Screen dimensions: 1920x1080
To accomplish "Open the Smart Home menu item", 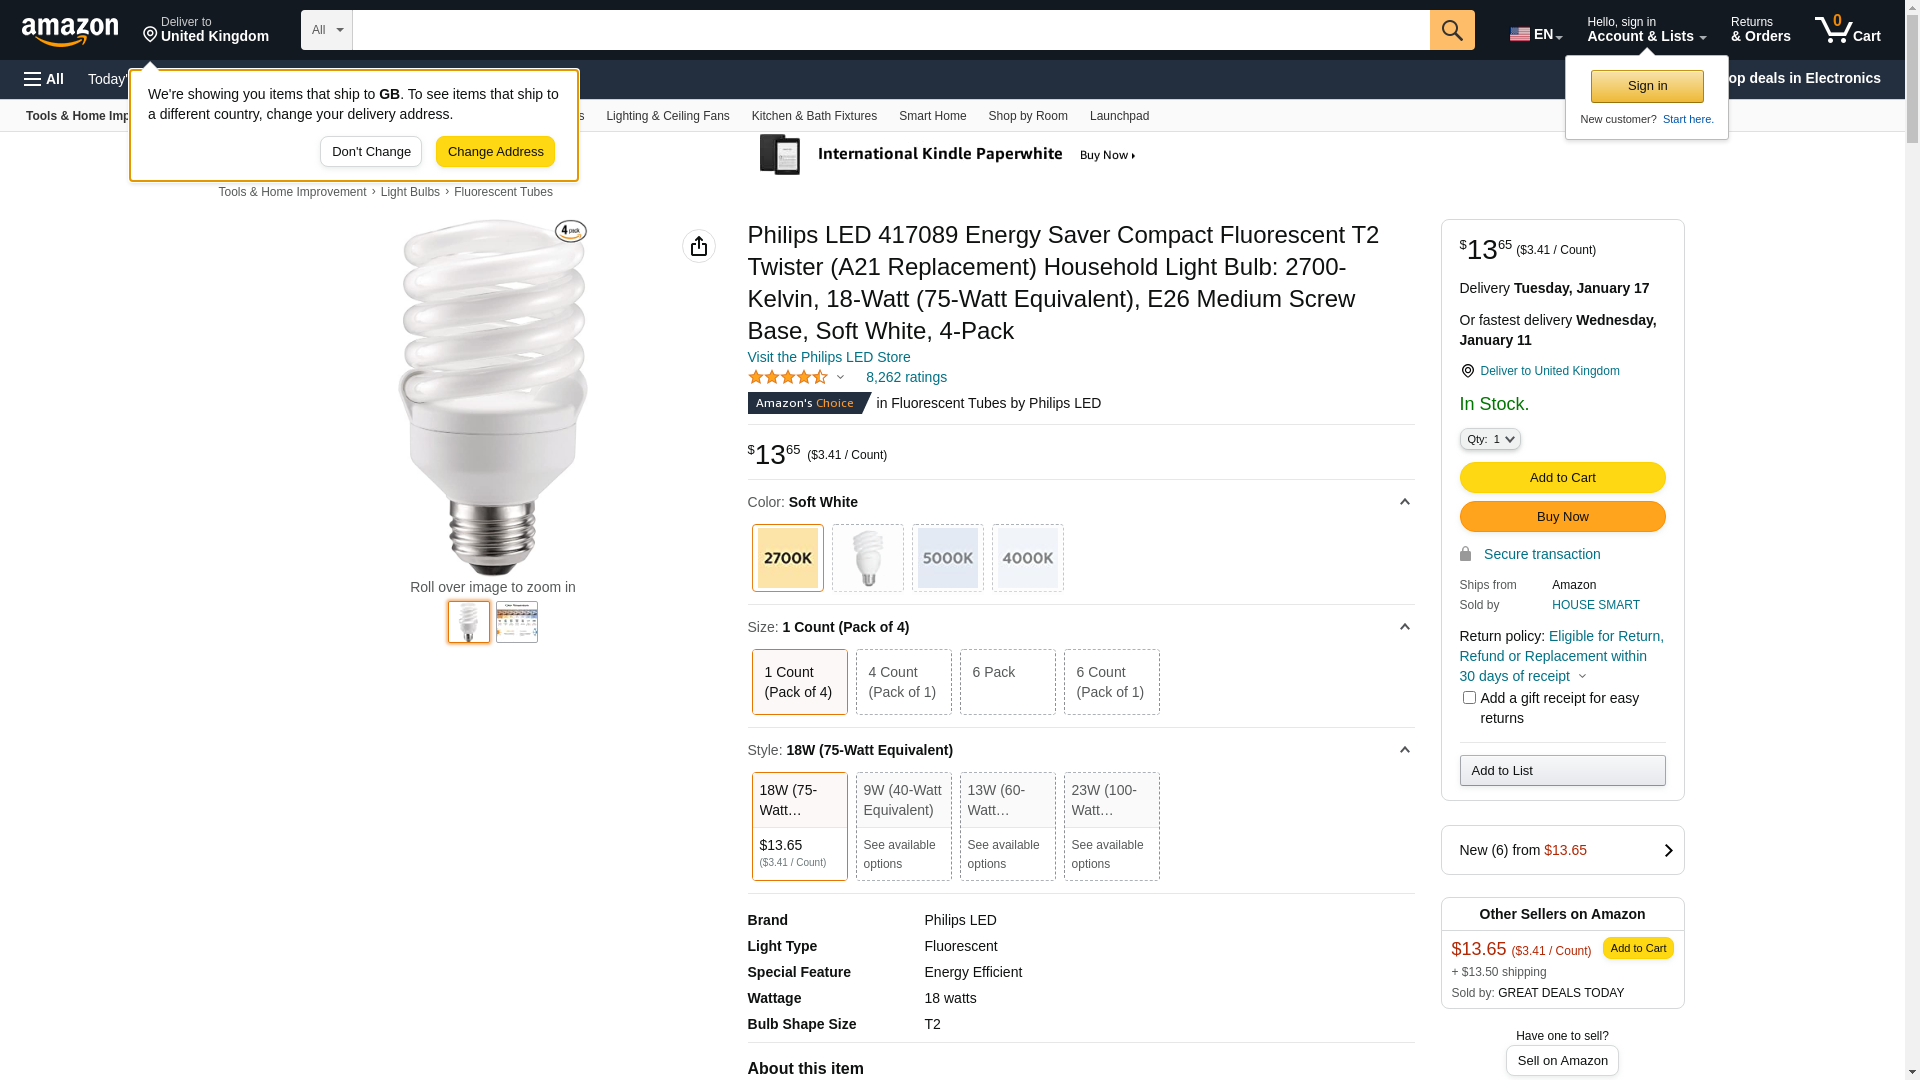I will pos(932,116).
